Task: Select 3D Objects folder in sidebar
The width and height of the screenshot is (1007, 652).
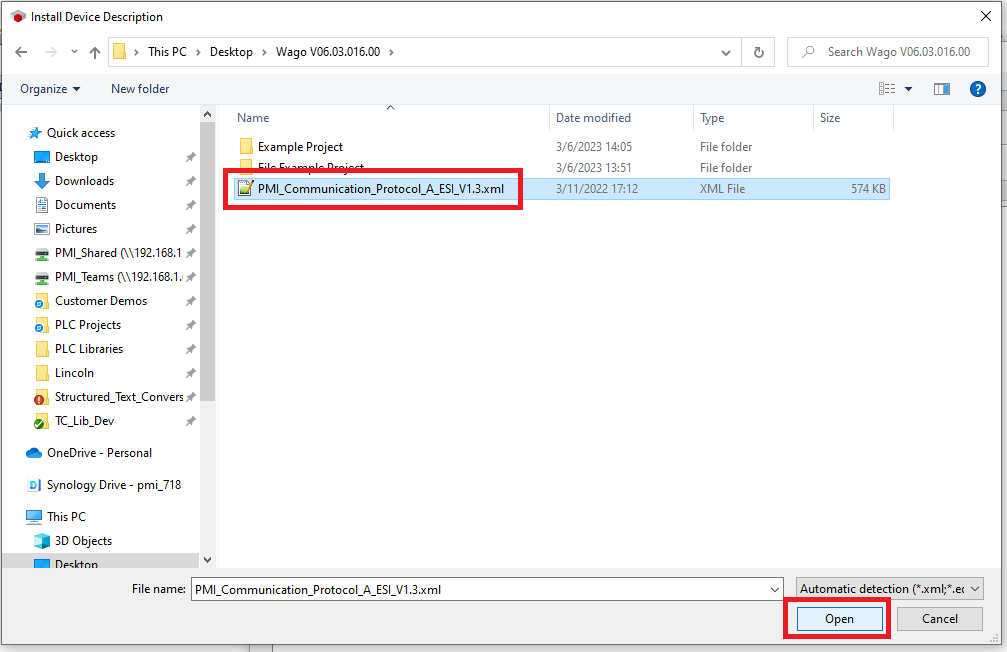Action: [83, 541]
